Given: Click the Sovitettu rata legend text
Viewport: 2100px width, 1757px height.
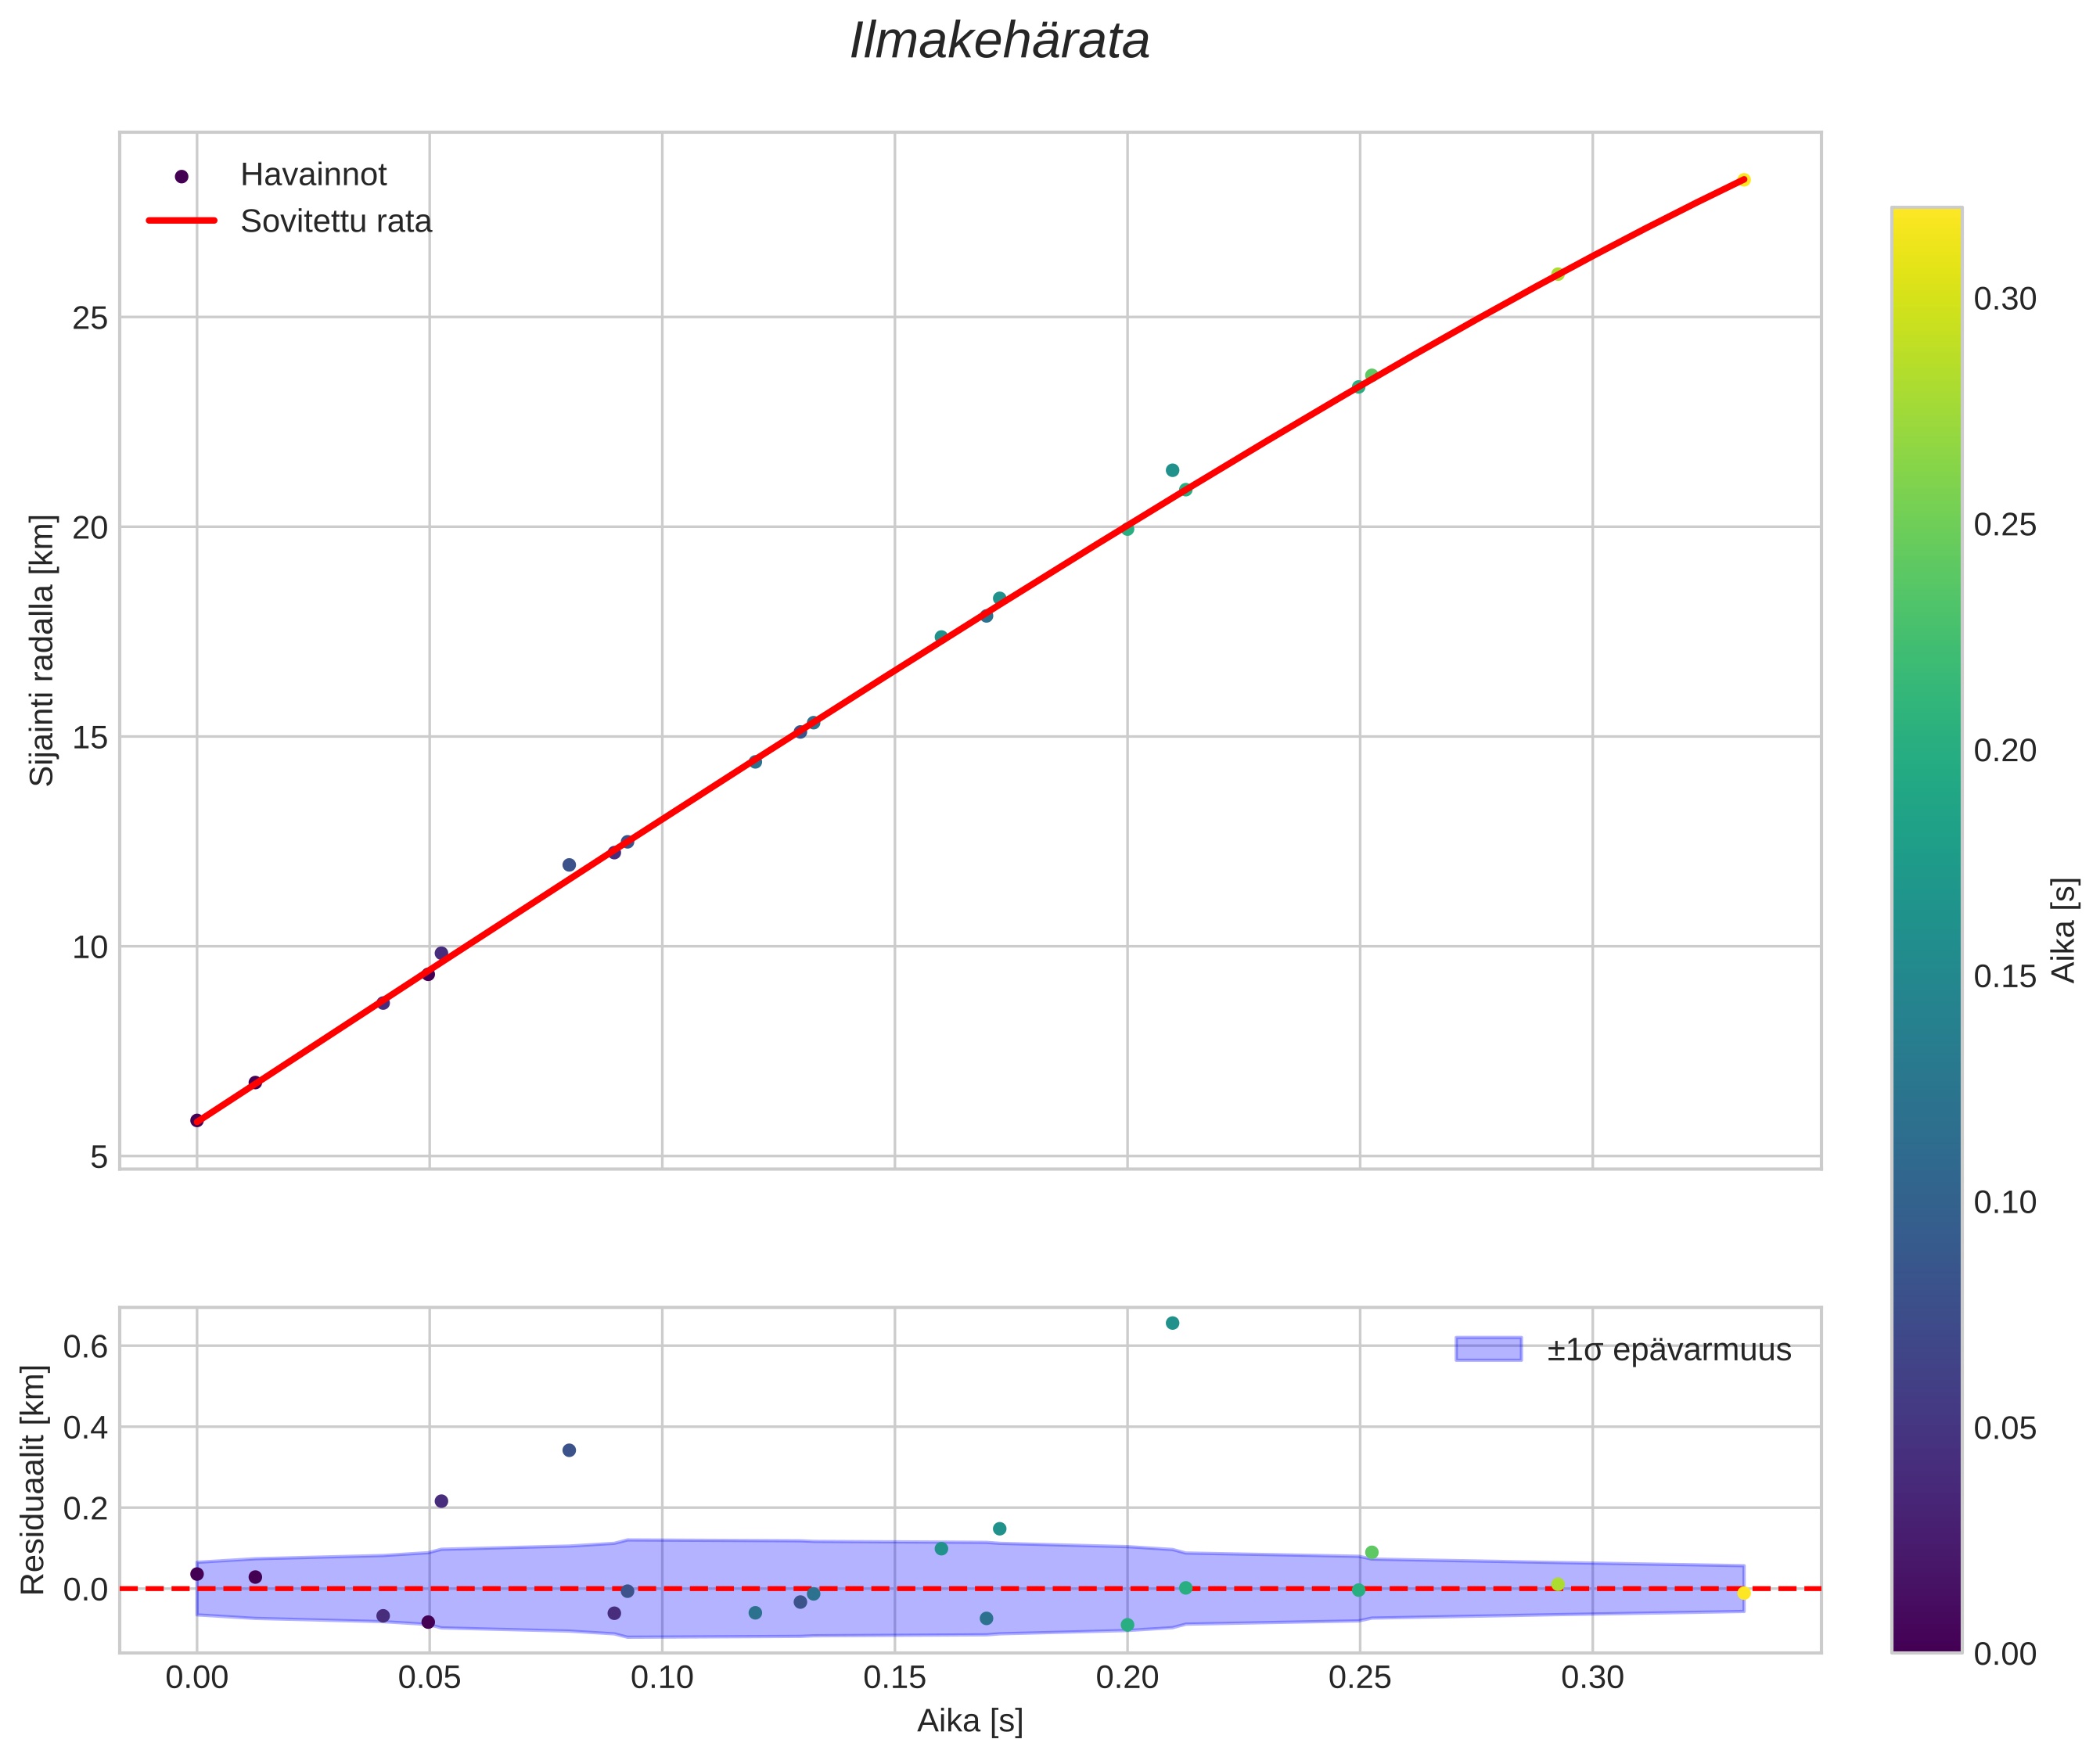Looking at the screenshot, I should pos(336,221).
